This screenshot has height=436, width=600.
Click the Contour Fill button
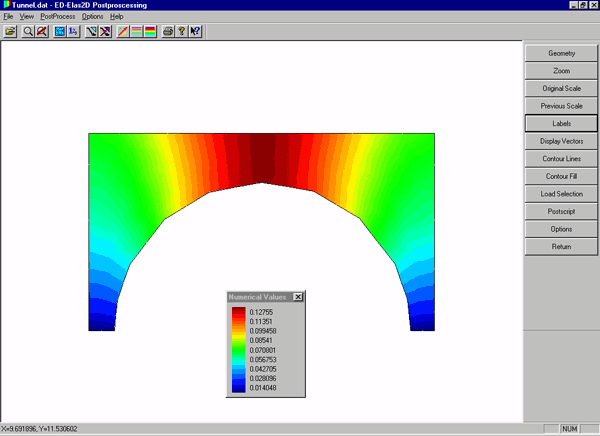(561, 176)
